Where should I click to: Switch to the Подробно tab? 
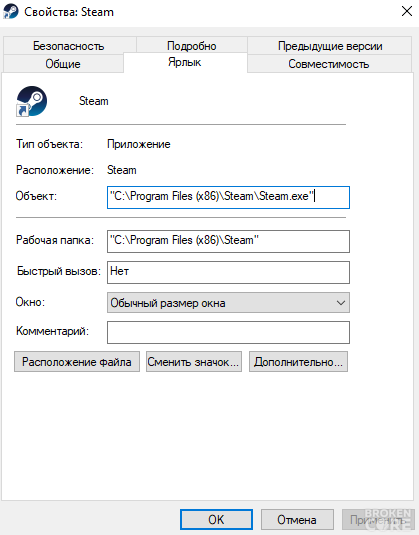[192, 46]
